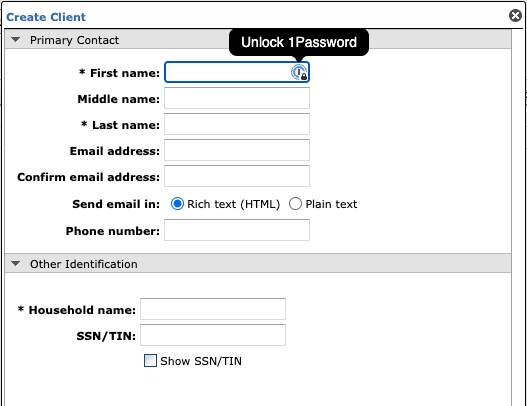Click the Last name text box

tap(237, 124)
